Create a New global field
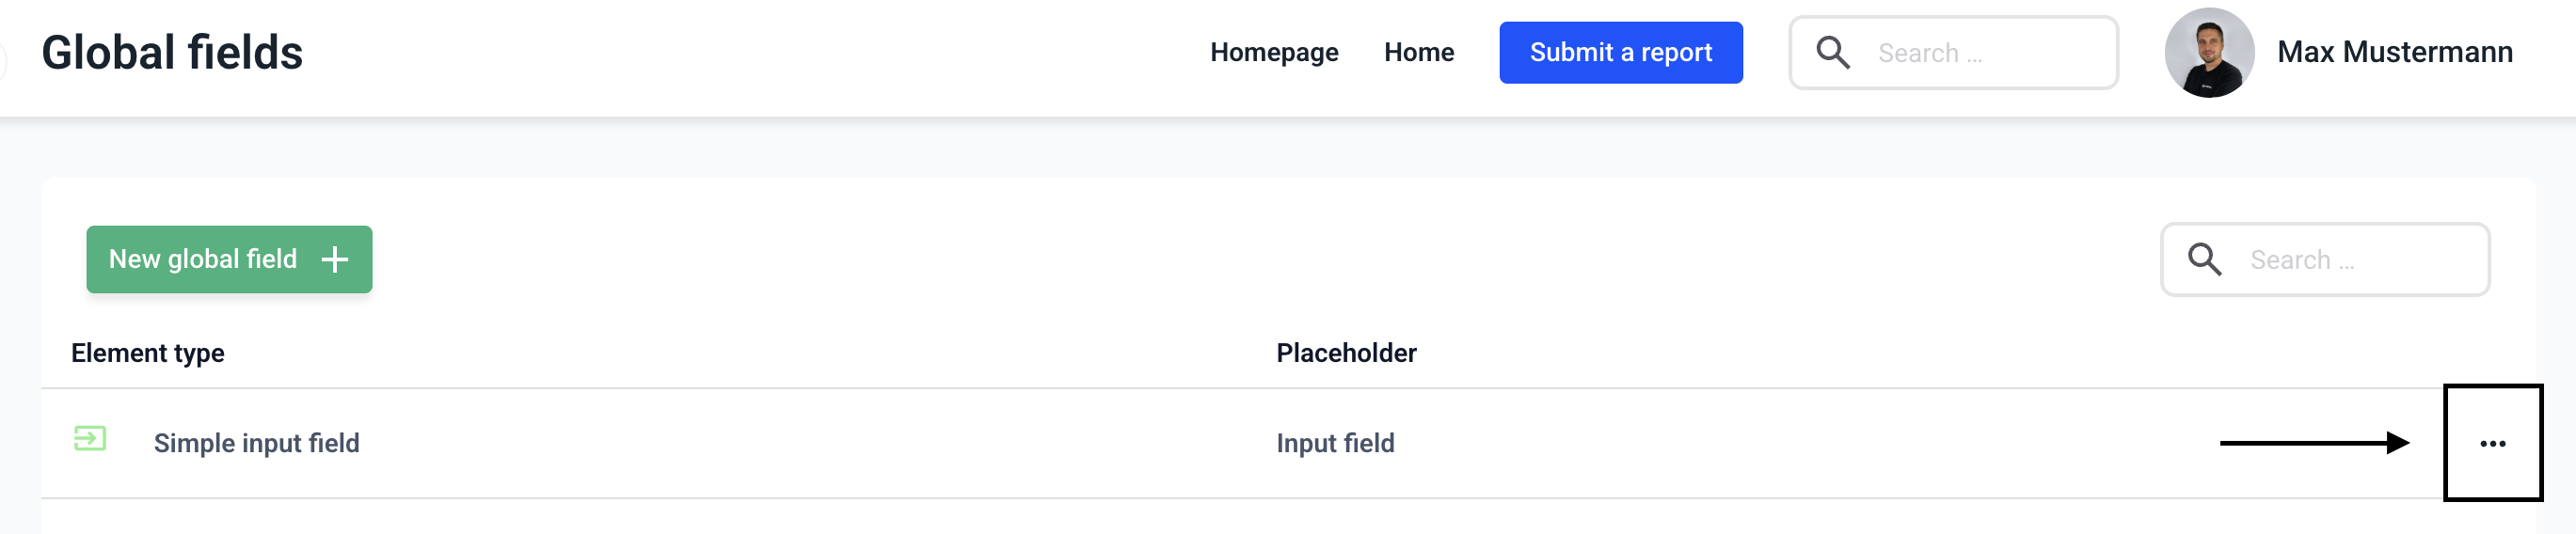 pos(203,260)
